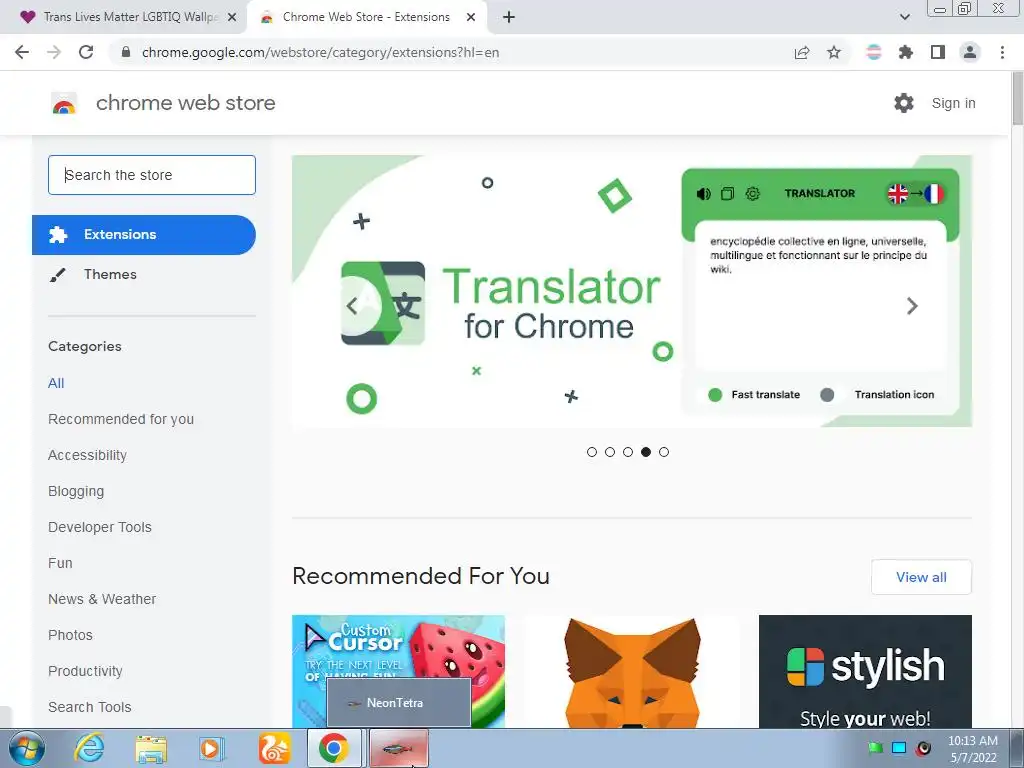This screenshot has width=1024, height=768.
Task: Select the Chrome Web Store - Extensions tab
Action: click(x=366, y=17)
